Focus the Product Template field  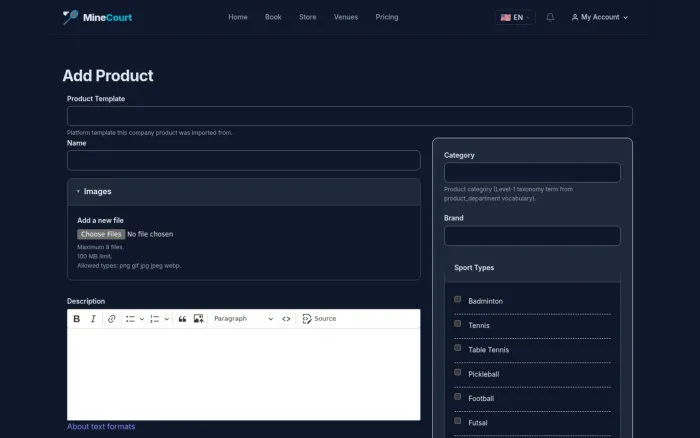click(x=350, y=116)
